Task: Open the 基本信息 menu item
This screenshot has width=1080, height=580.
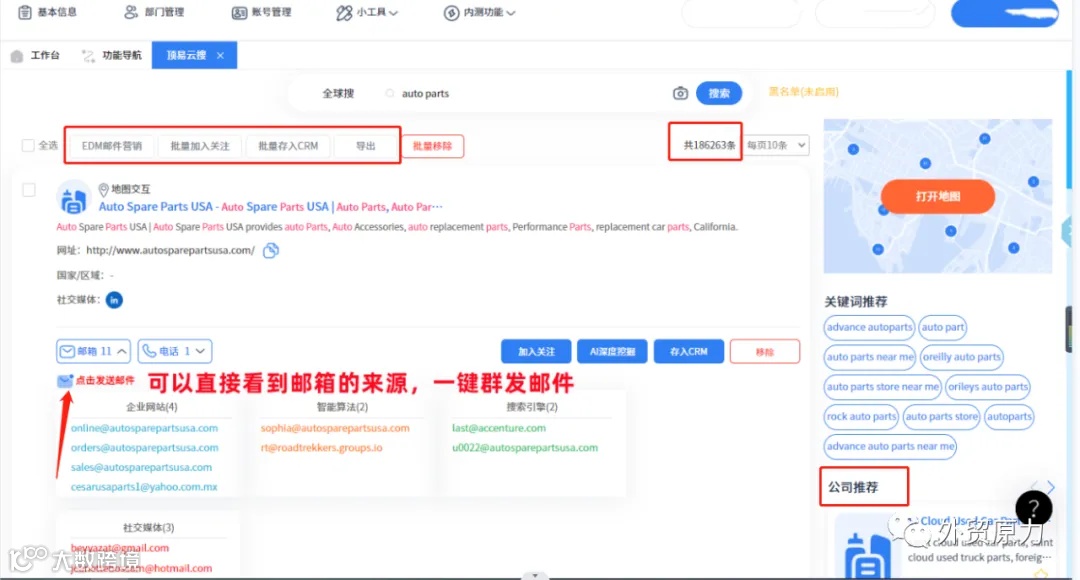Action: click(x=48, y=12)
